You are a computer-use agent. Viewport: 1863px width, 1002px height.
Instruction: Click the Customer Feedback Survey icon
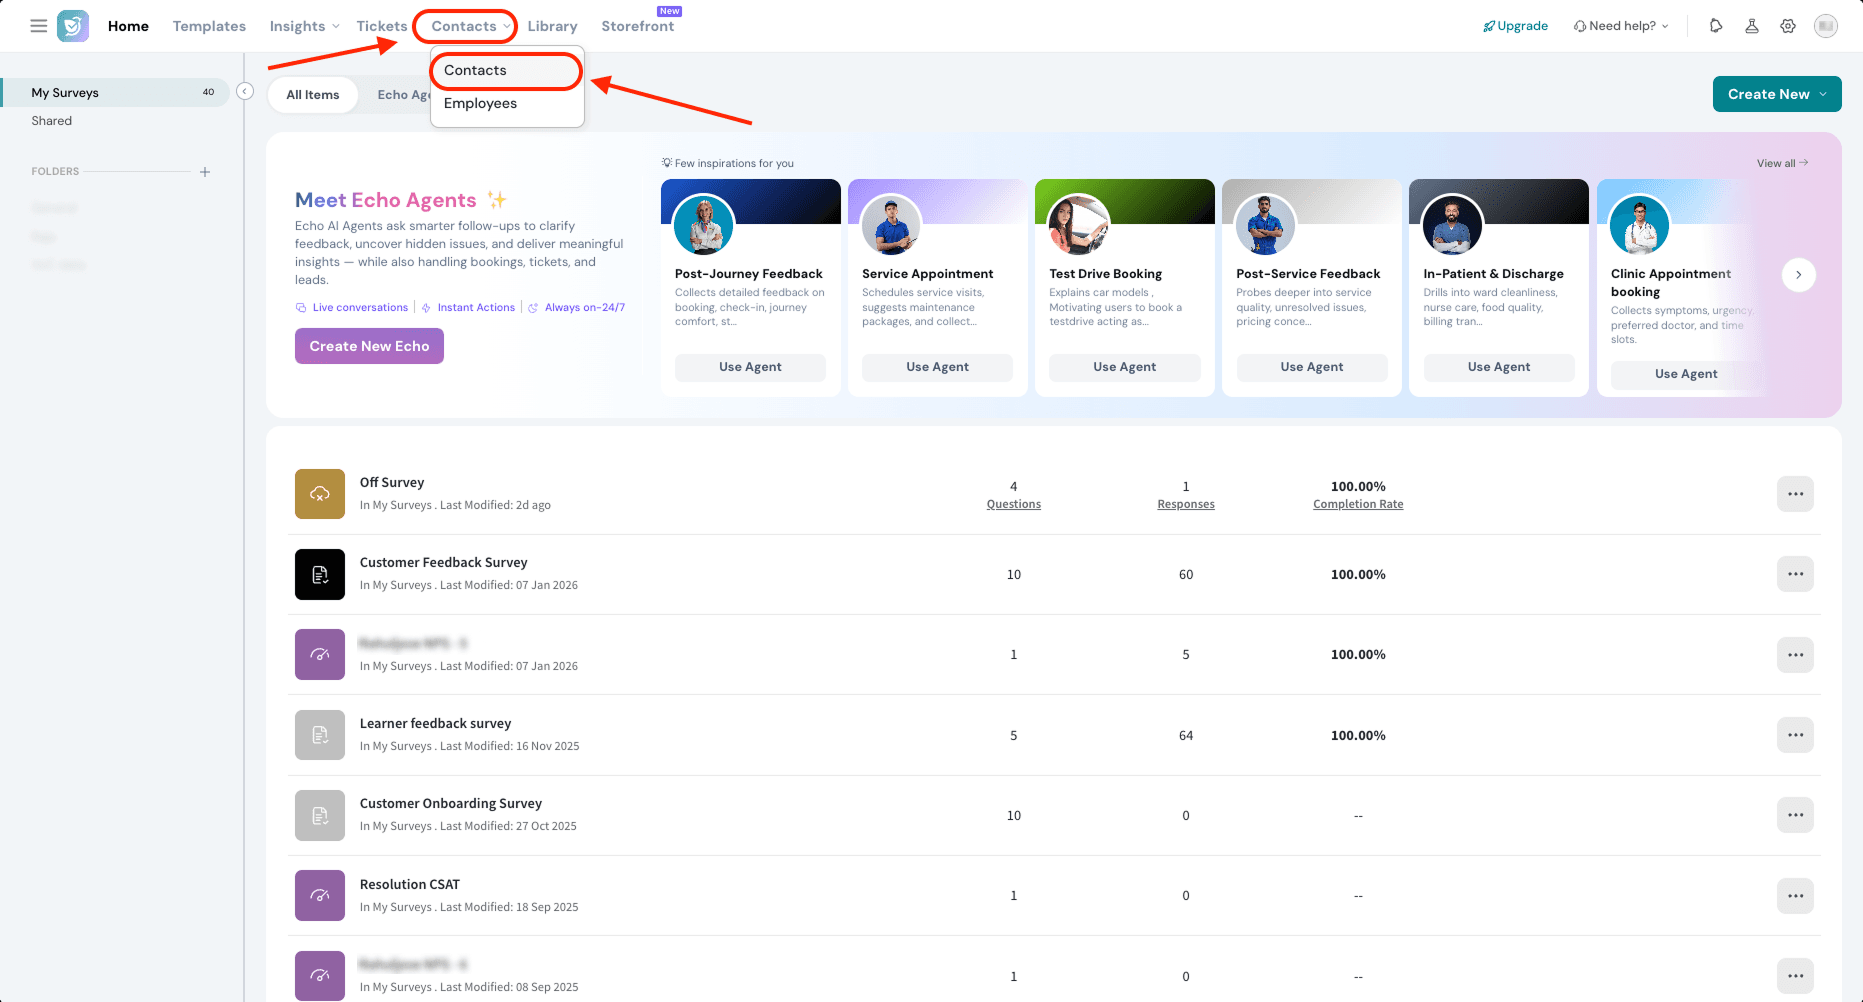(320, 575)
